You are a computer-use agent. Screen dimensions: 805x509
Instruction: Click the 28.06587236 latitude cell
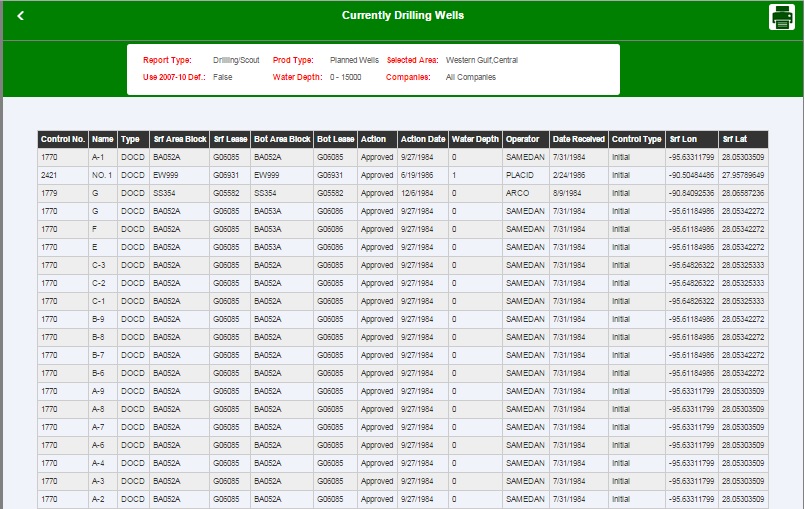[x=743, y=193]
